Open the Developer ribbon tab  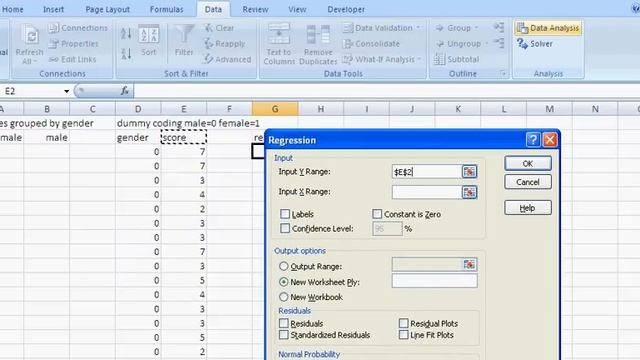[346, 9]
